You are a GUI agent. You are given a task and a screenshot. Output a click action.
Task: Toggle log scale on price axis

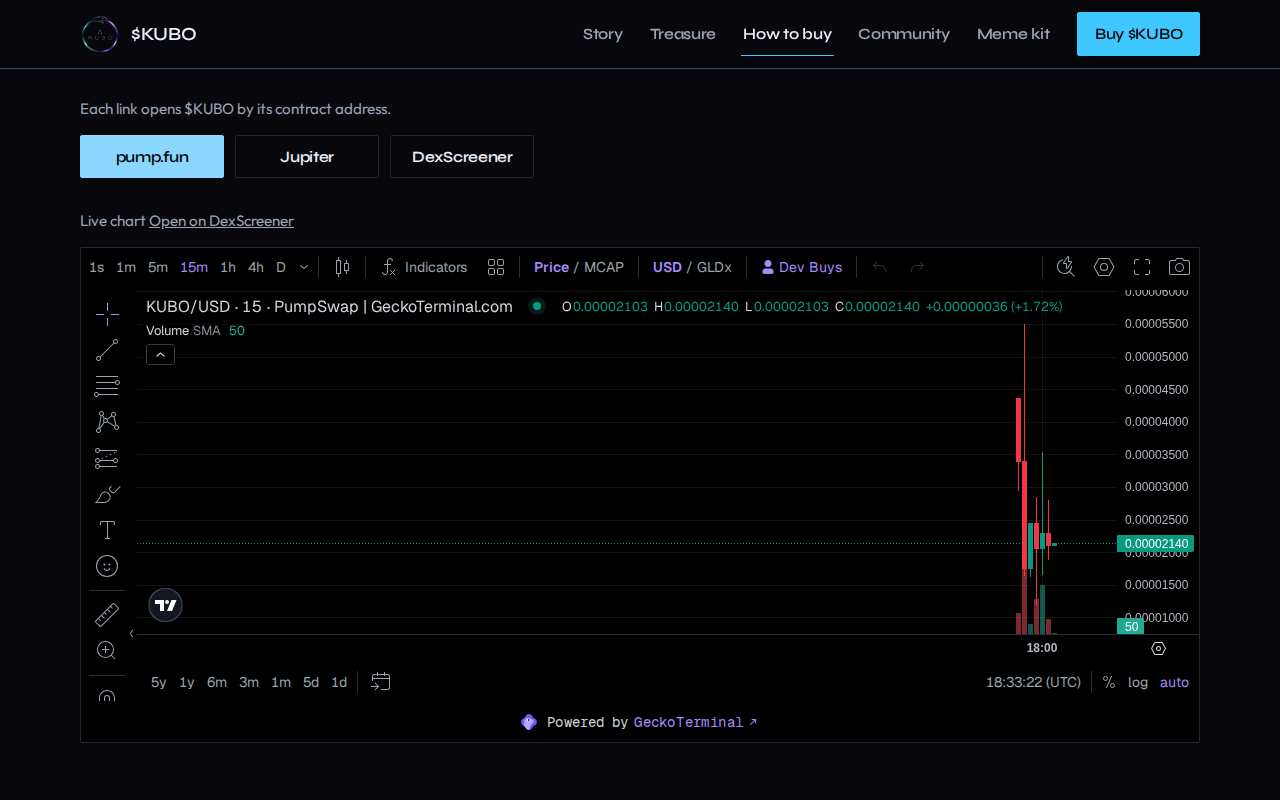click(1138, 682)
